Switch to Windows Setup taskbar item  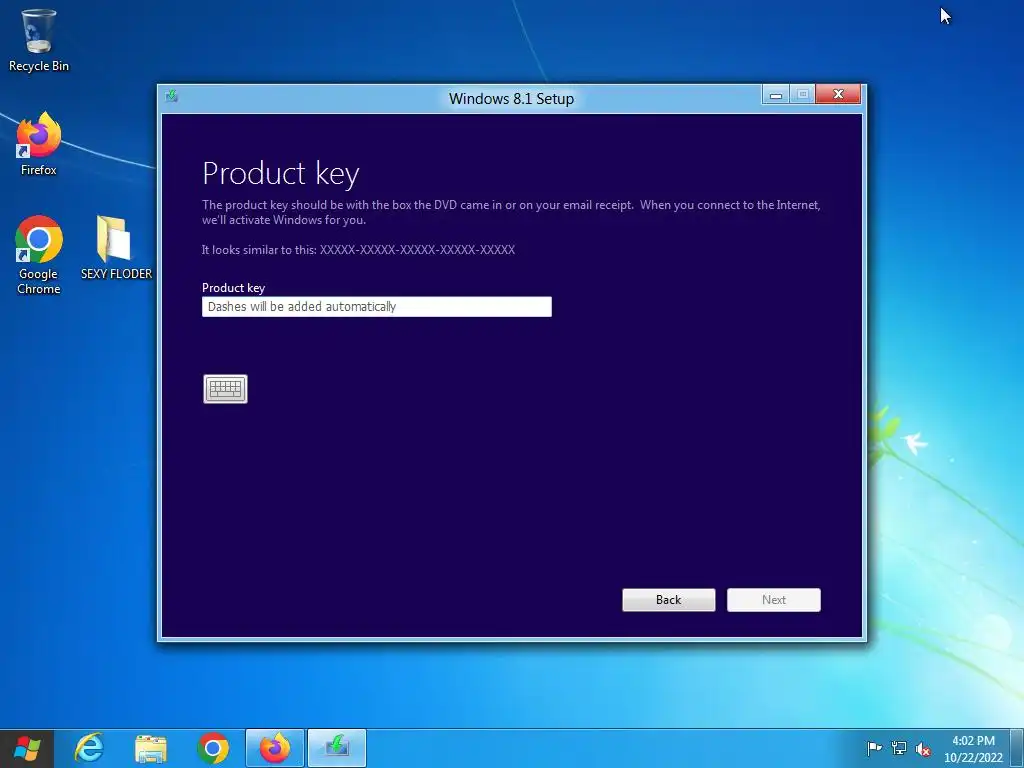[x=337, y=748]
